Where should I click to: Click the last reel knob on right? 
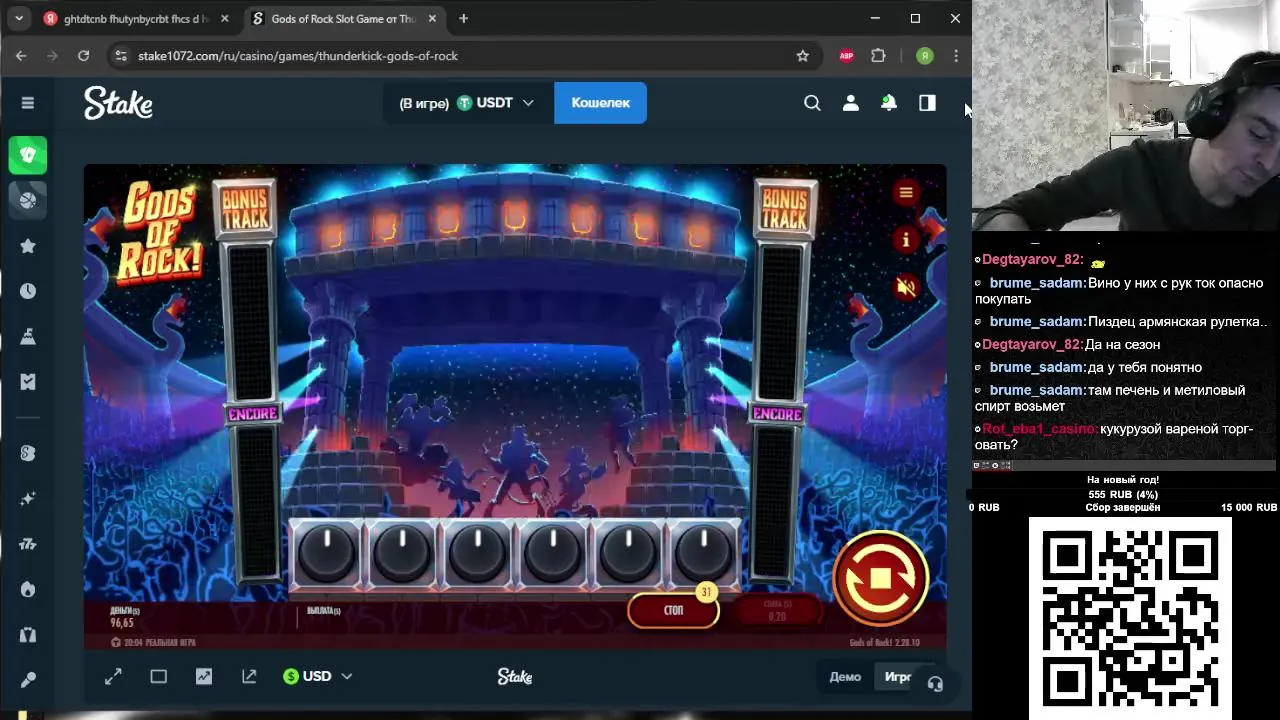[704, 554]
